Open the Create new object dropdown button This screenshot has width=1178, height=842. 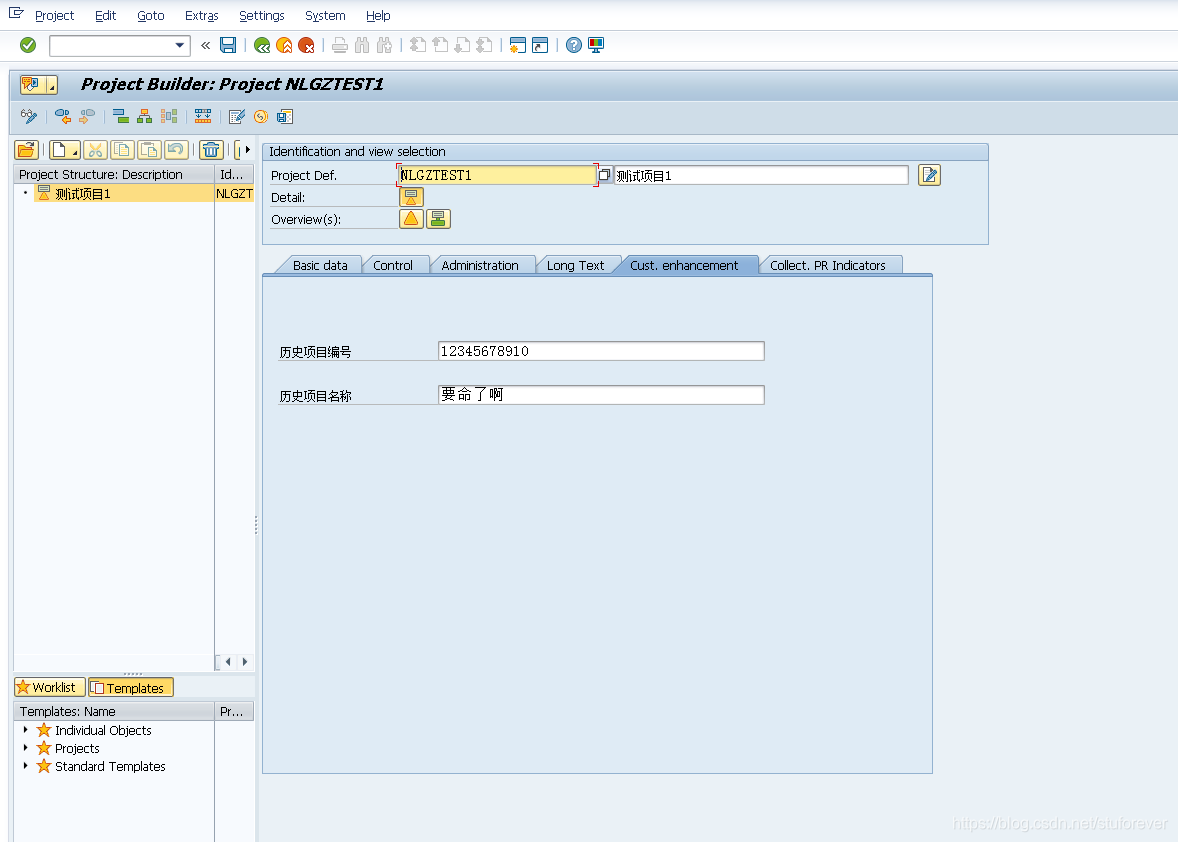65,150
